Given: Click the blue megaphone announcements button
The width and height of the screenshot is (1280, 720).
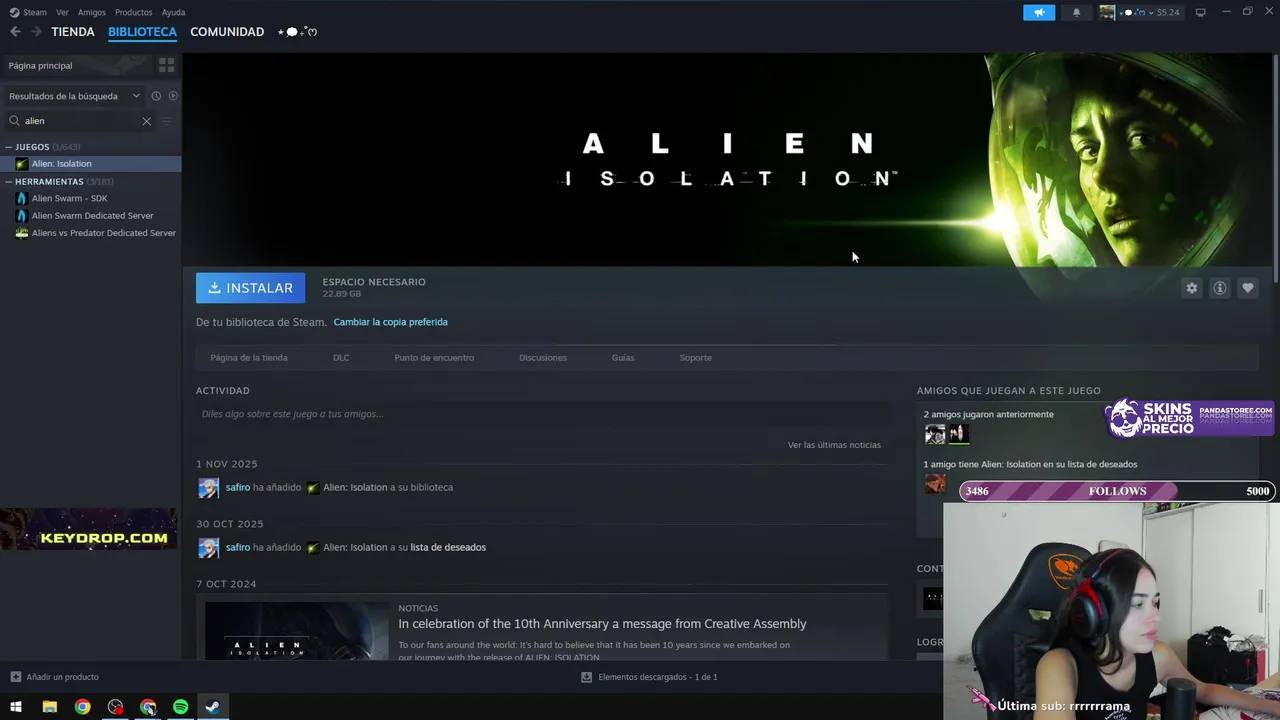Looking at the screenshot, I should click(1039, 12).
